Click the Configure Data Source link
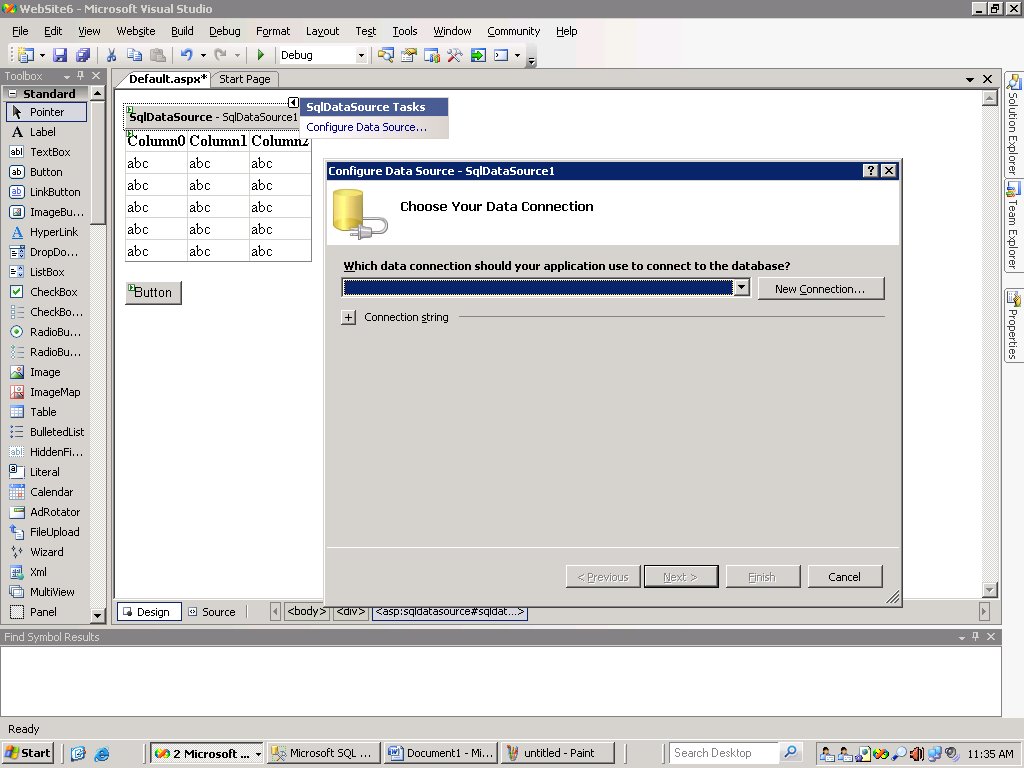Screen dimensions: 1024x768 tap(366, 127)
